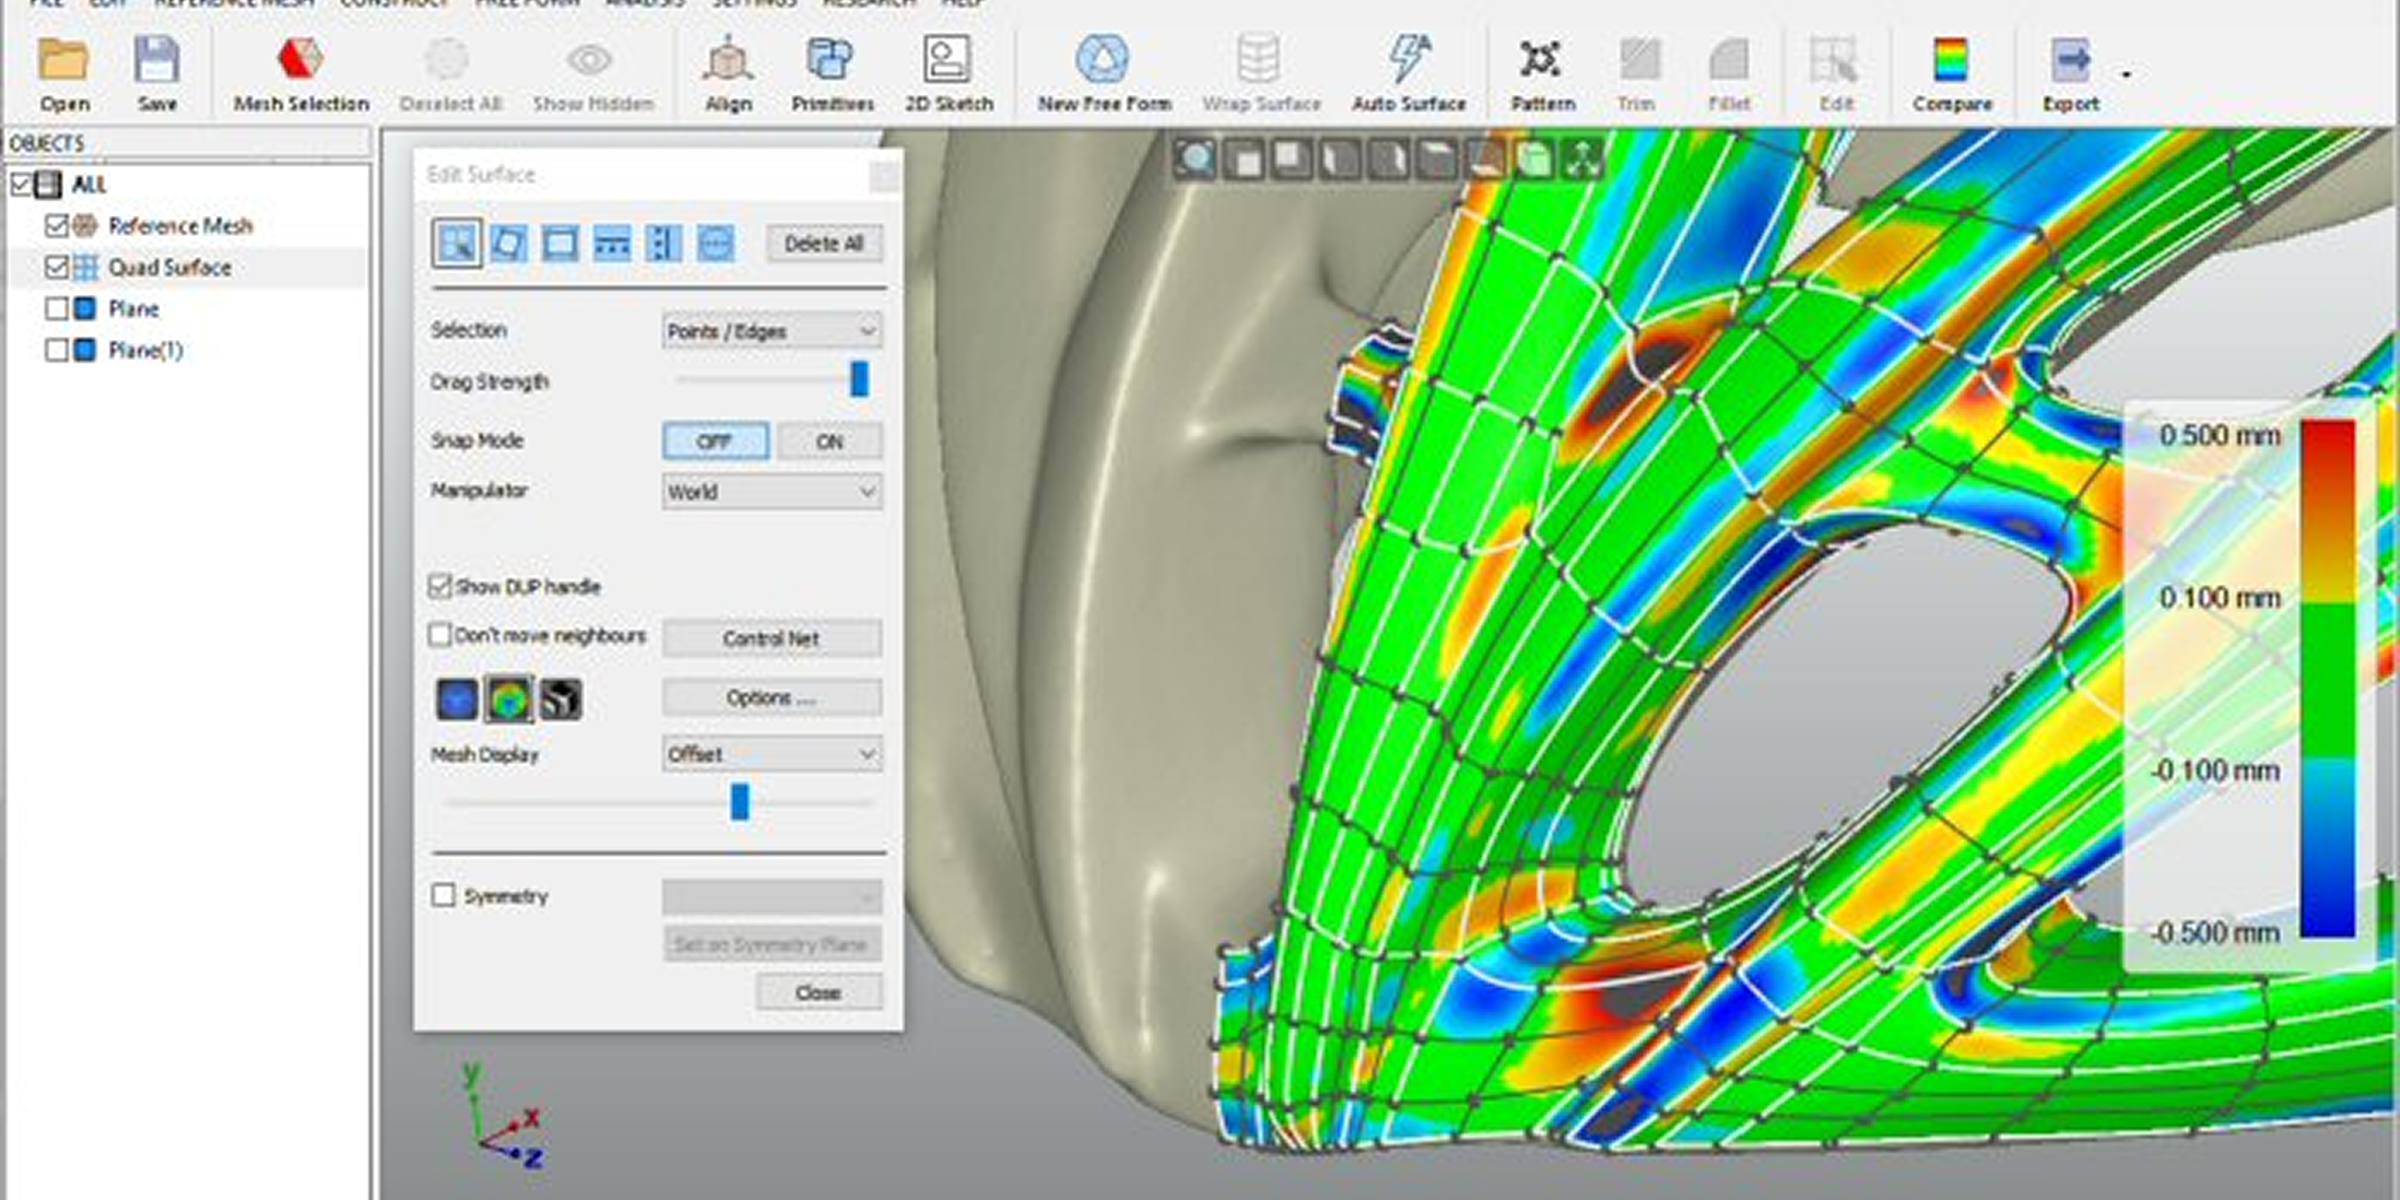Show the Plane object in tree
The width and height of the screenshot is (2400, 1200).
click(57, 308)
